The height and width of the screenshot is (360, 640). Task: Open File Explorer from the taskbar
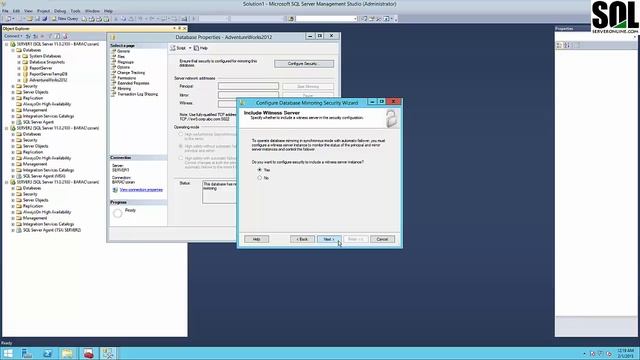click(68, 353)
